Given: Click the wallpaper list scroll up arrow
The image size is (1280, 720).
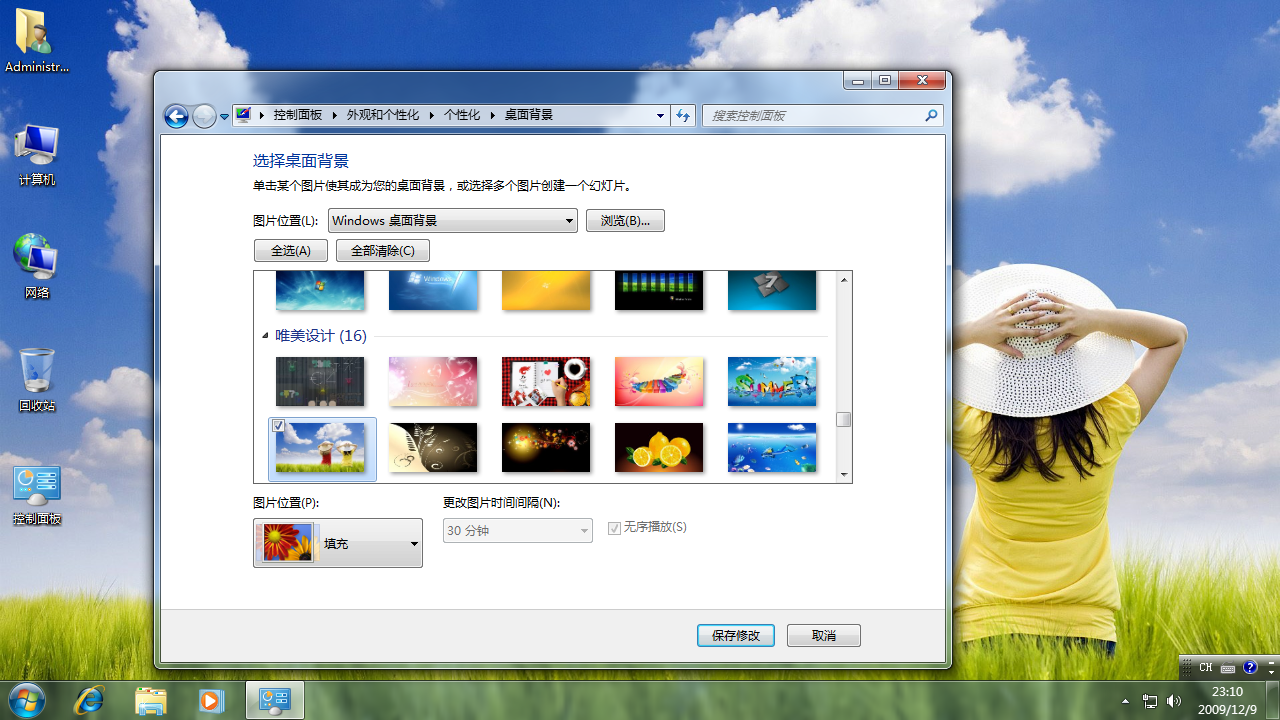Looking at the screenshot, I should pos(844,280).
